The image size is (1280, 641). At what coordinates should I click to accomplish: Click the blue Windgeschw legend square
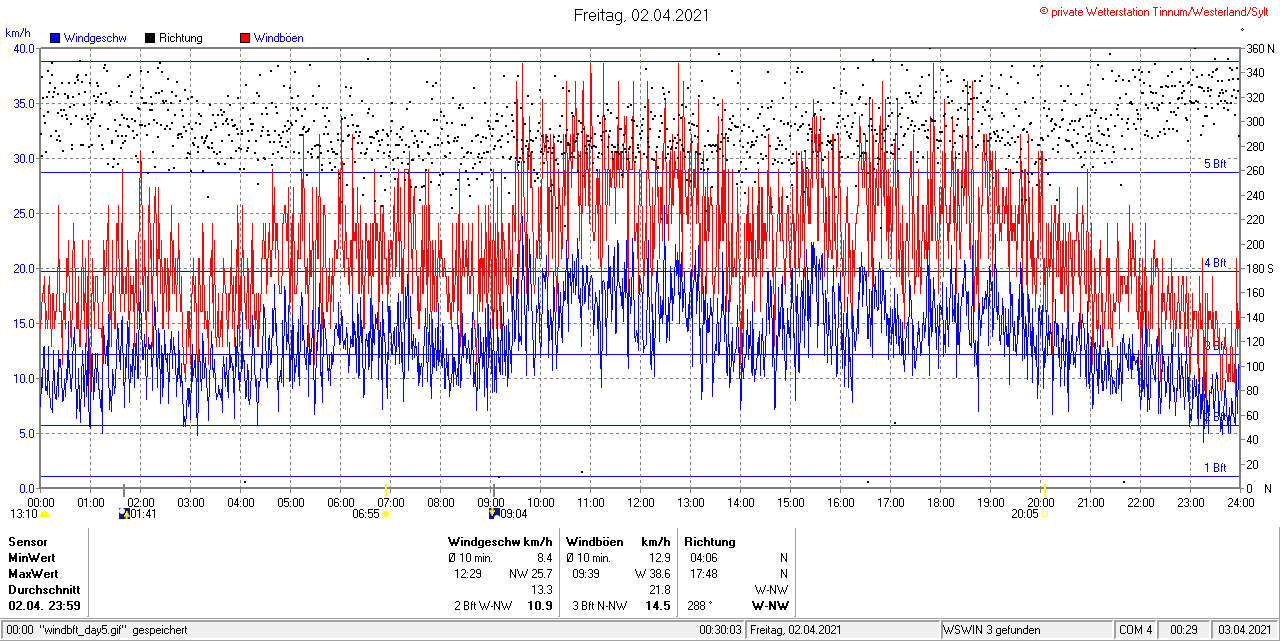click(x=55, y=38)
